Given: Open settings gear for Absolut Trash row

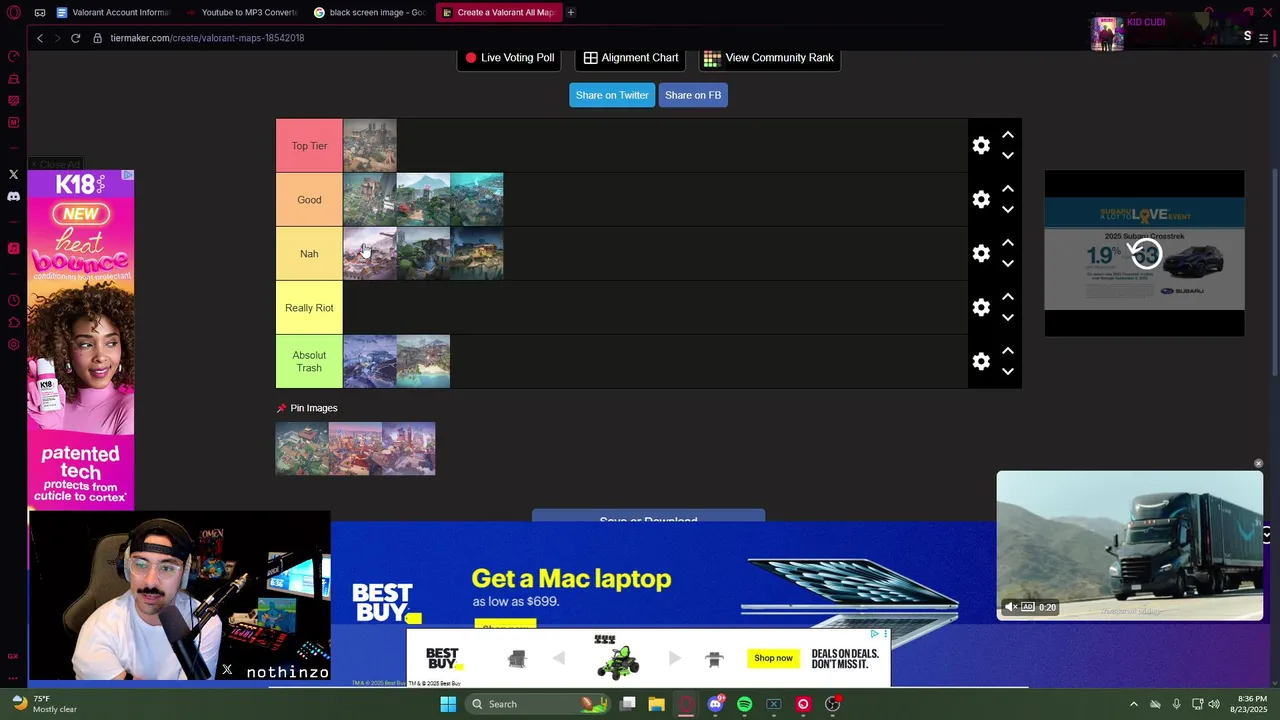Looking at the screenshot, I should [x=981, y=362].
